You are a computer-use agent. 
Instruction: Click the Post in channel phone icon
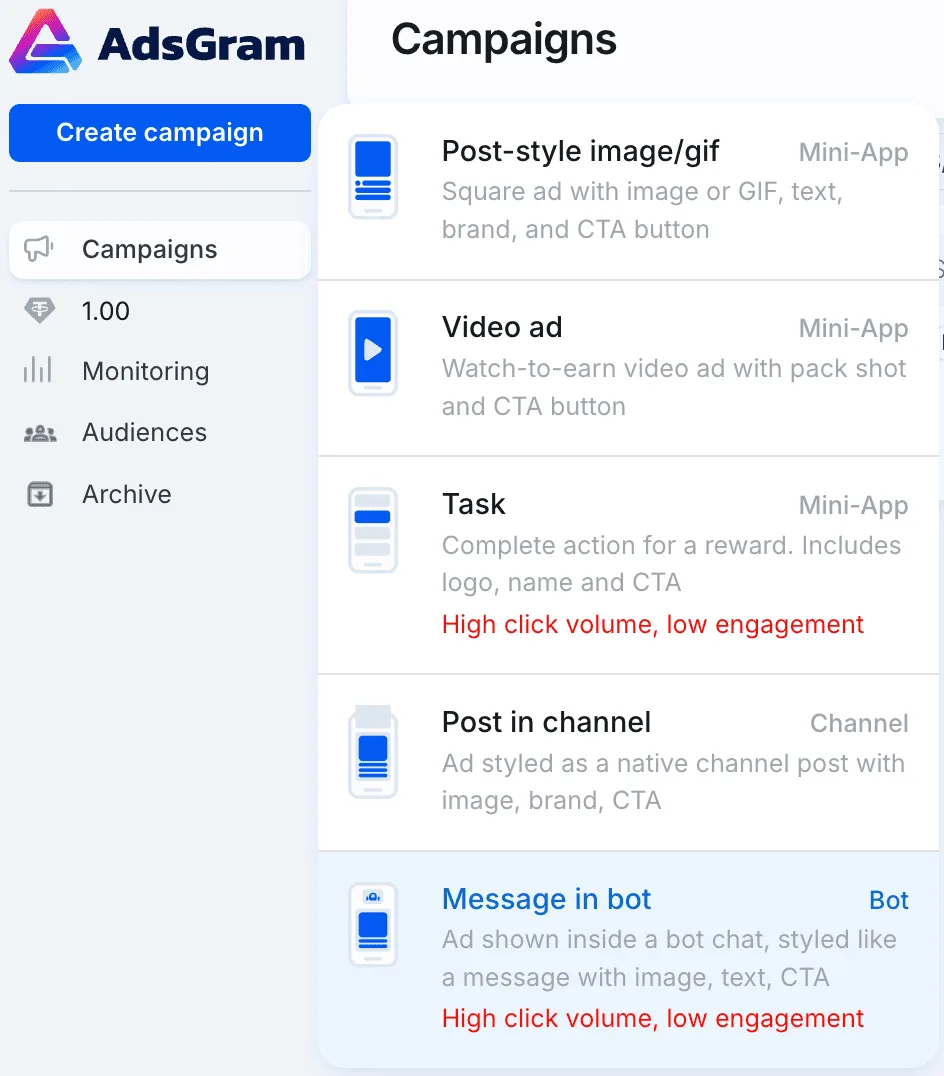coord(373,752)
